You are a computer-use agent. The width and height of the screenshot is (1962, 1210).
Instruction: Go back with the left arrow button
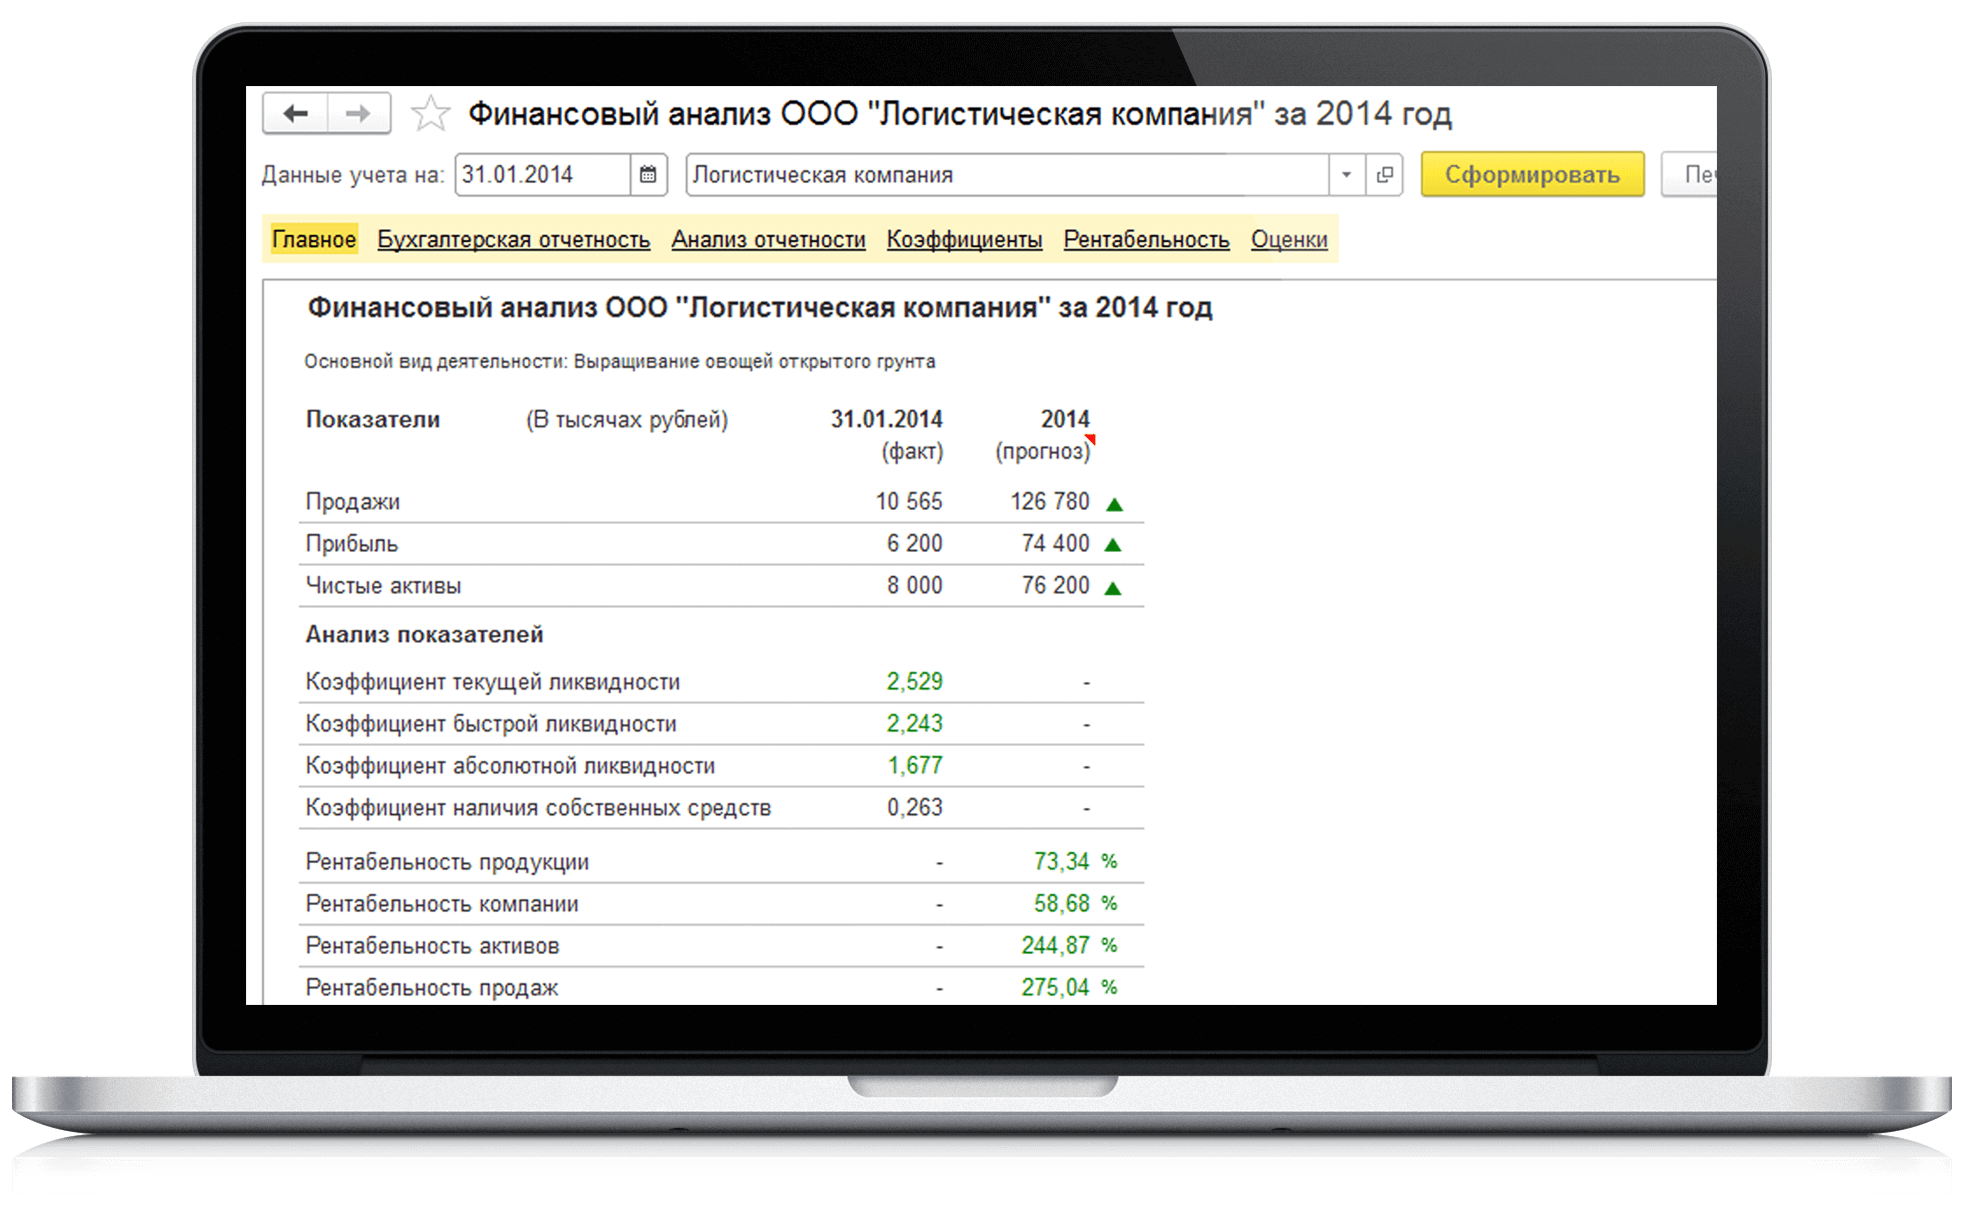pyautogui.click(x=295, y=114)
